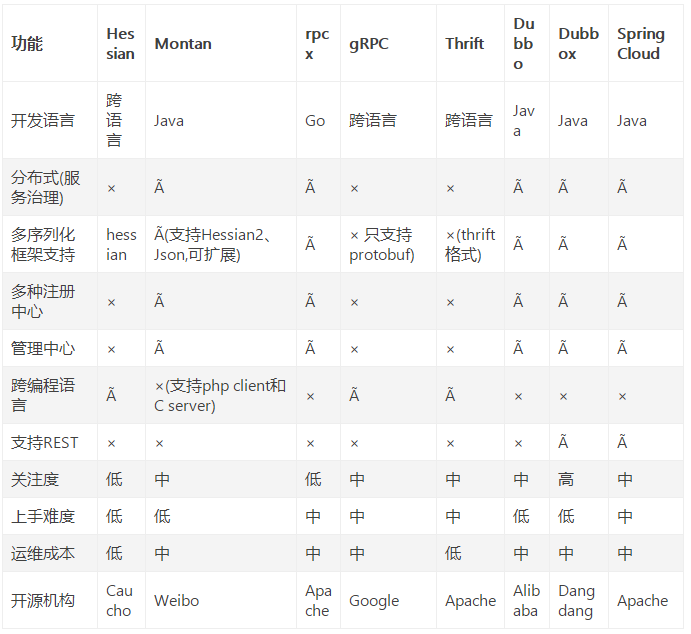The width and height of the screenshot is (691, 634).
Task: Select Apache under the rpcx column
Action: pos(318,601)
